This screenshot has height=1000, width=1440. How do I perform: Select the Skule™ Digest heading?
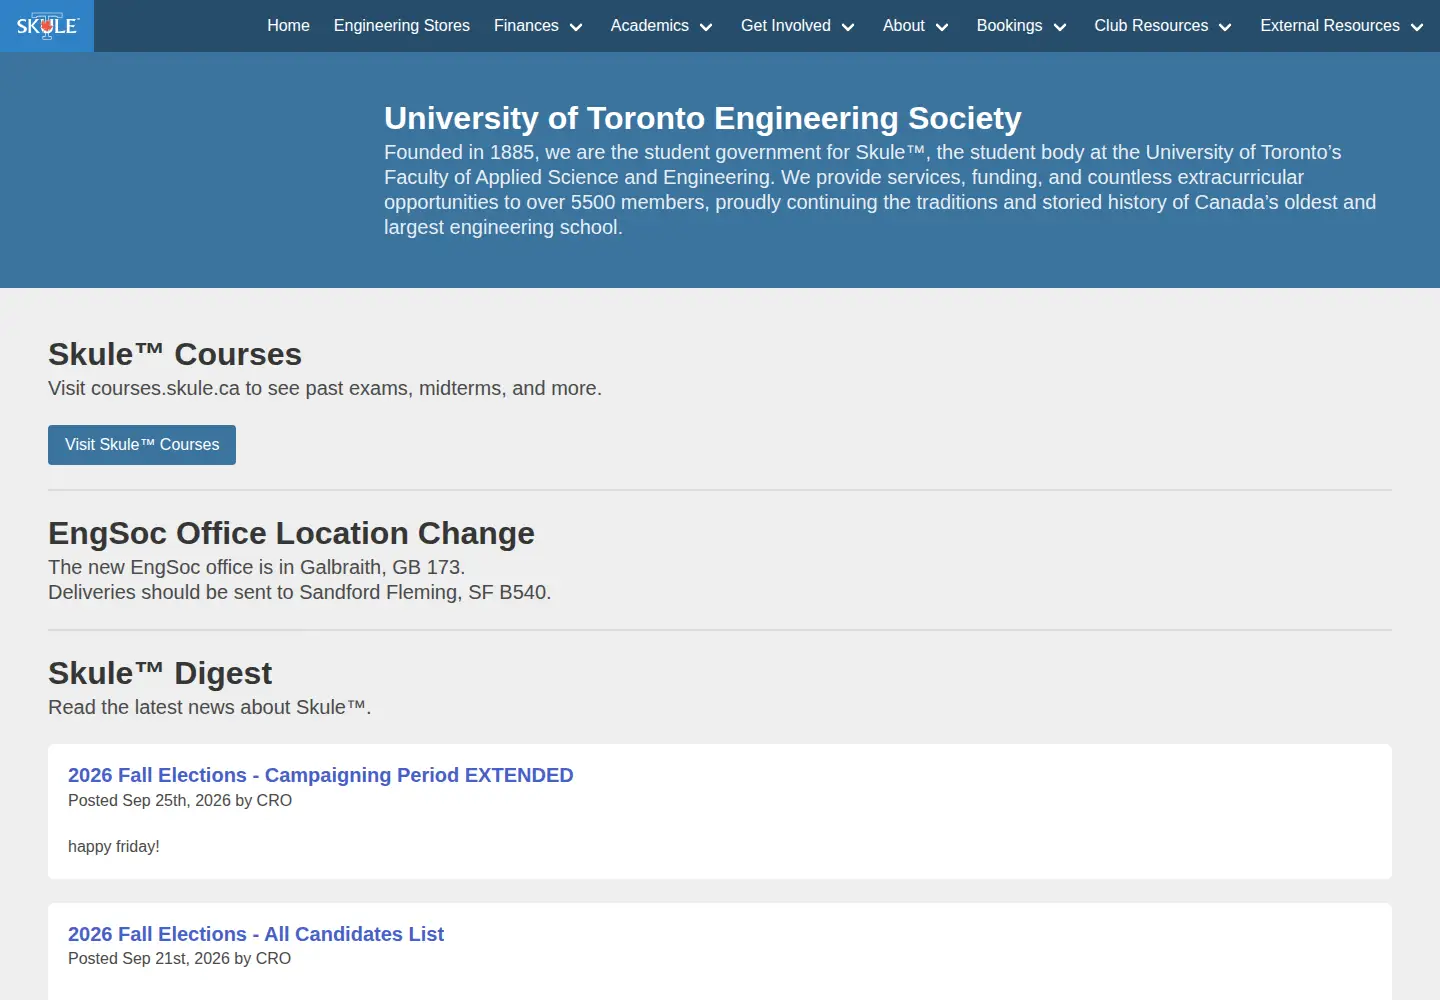click(160, 673)
